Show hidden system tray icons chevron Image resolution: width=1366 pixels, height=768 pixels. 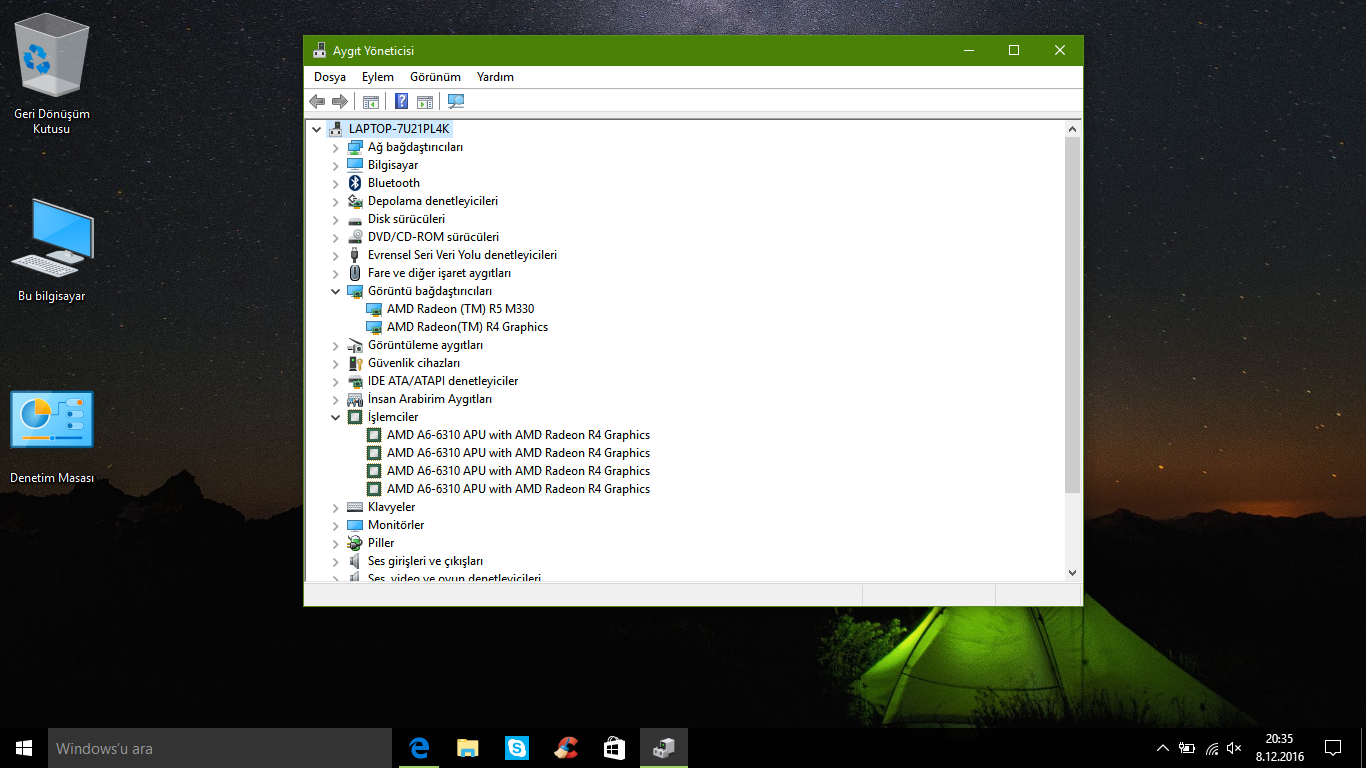coord(1162,748)
